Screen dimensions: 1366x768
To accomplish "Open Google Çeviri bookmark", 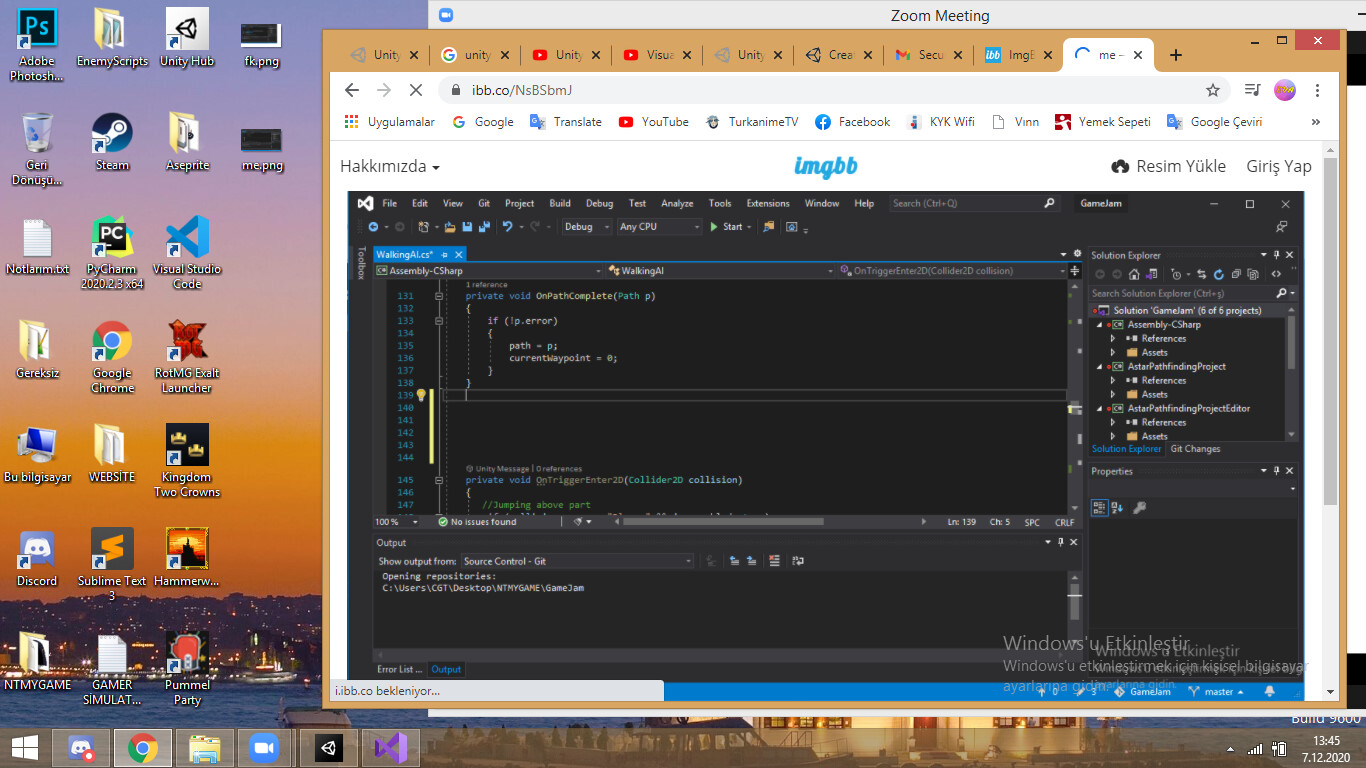I will [x=1213, y=122].
